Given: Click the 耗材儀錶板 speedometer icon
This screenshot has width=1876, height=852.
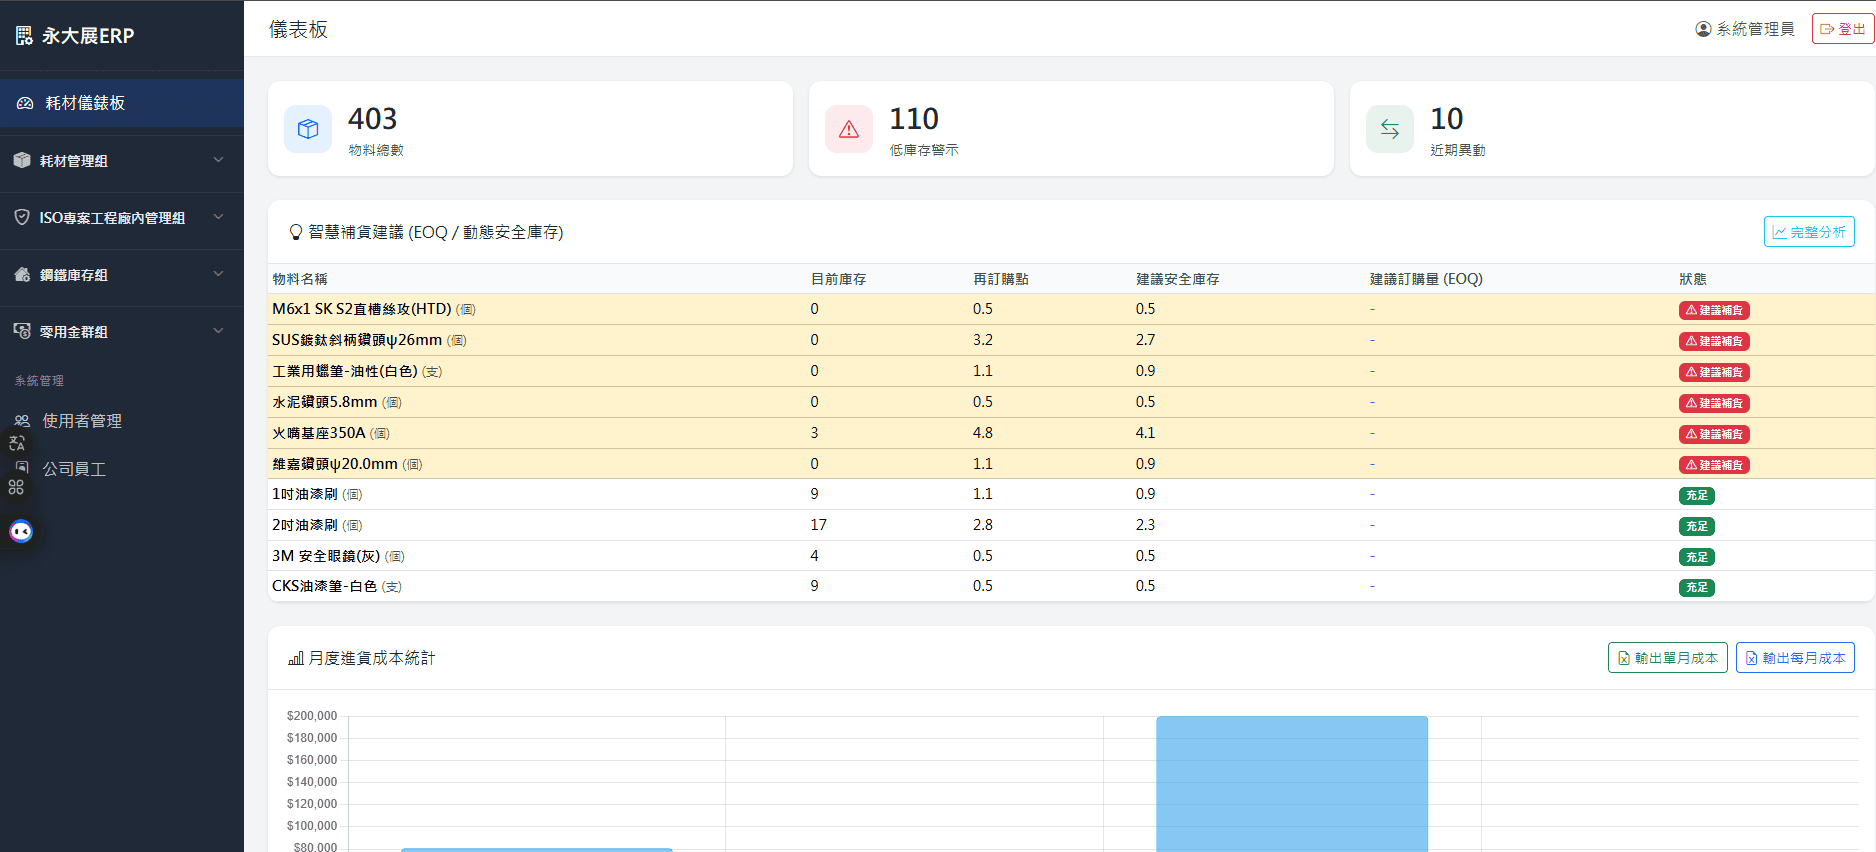Looking at the screenshot, I should [25, 103].
